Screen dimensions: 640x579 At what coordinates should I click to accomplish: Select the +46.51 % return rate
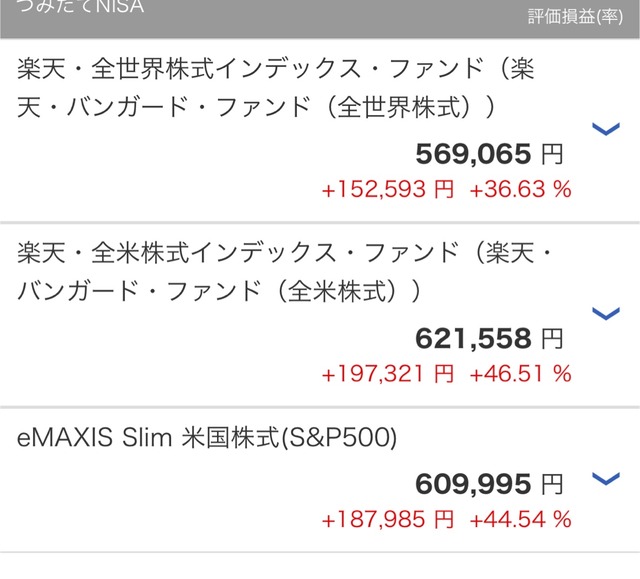[521, 374]
